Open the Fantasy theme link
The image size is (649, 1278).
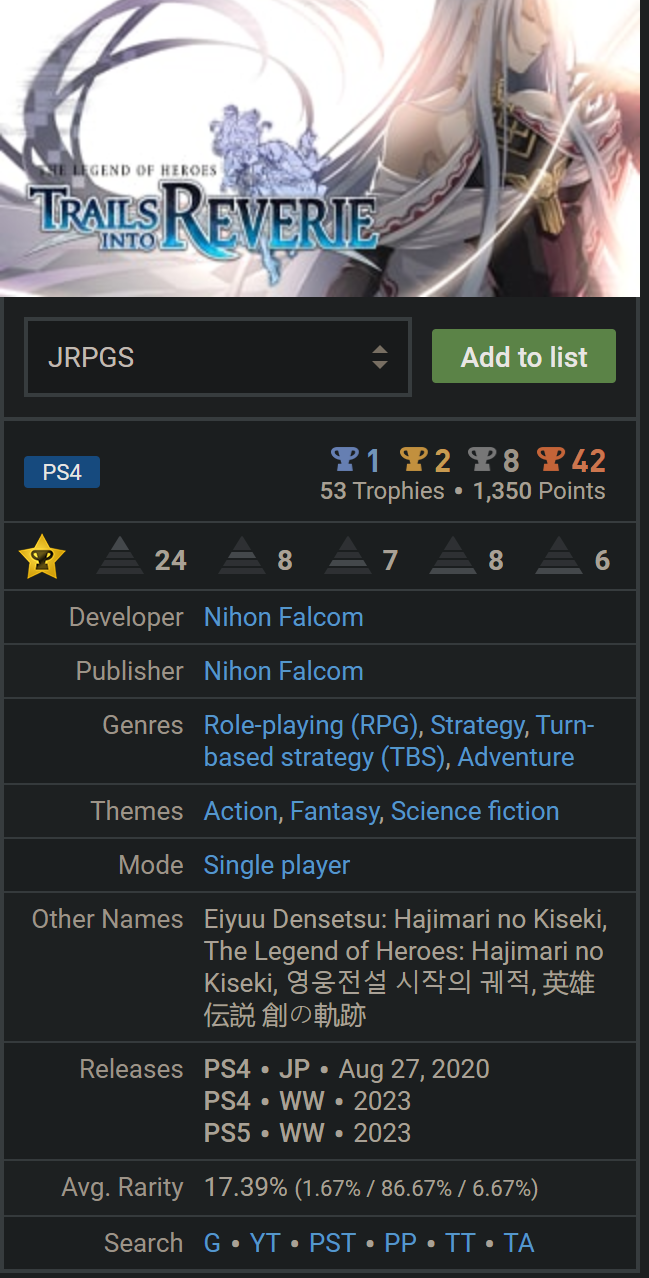tap(335, 811)
